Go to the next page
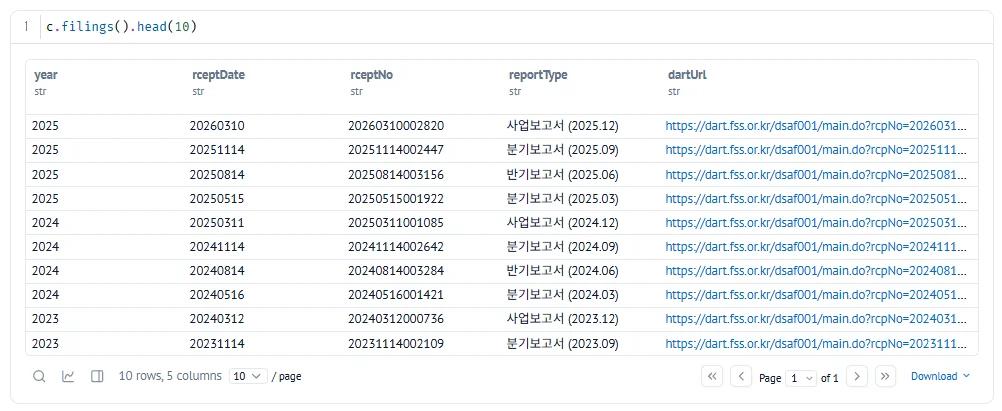Screen dimensions: 1002x411 click(x=857, y=376)
